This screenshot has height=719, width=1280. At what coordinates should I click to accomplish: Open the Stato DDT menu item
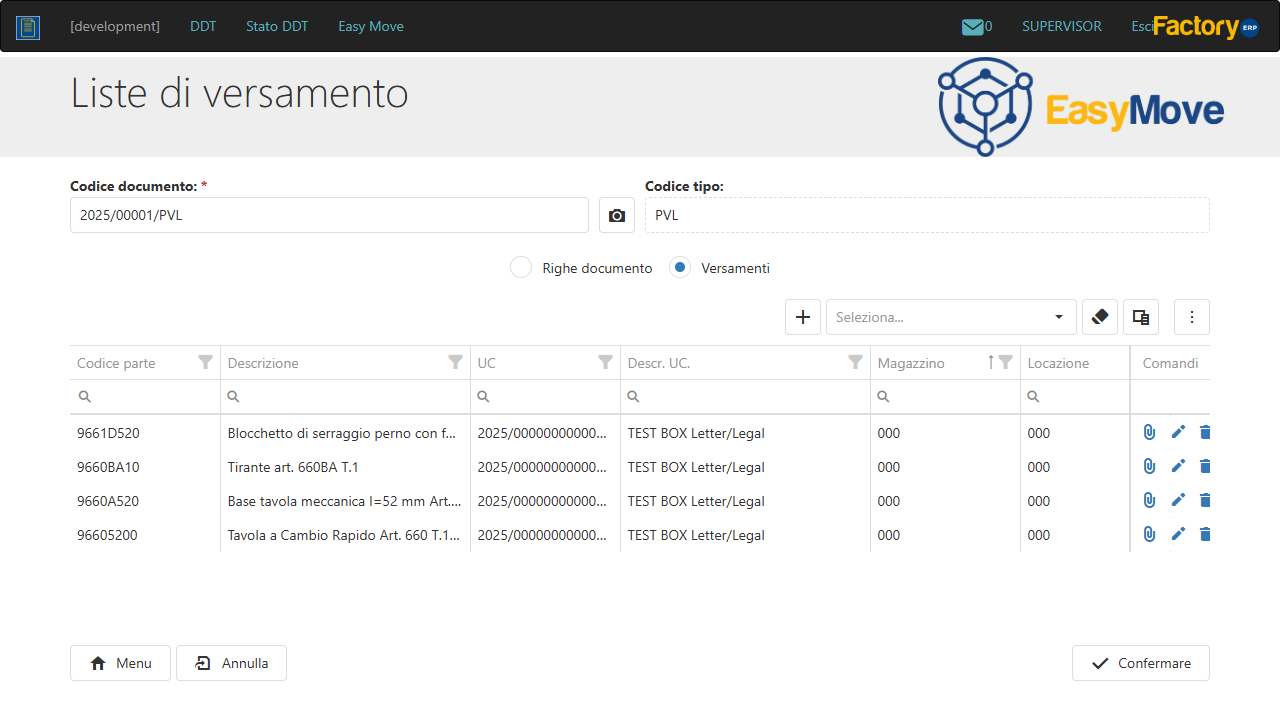277,26
